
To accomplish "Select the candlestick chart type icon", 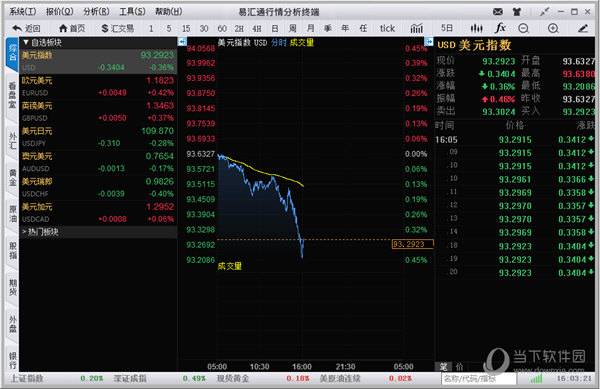I will [x=476, y=28].
